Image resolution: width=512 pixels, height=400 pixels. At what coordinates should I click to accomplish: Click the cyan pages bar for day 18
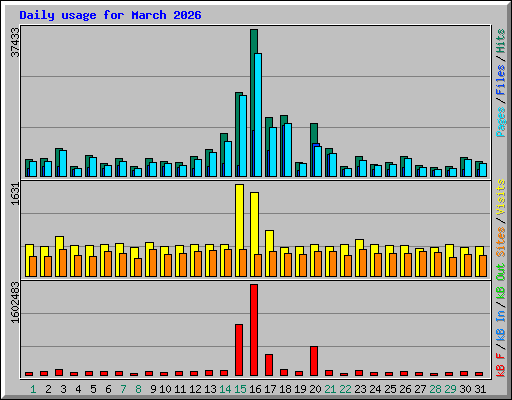pyautogui.click(x=288, y=150)
